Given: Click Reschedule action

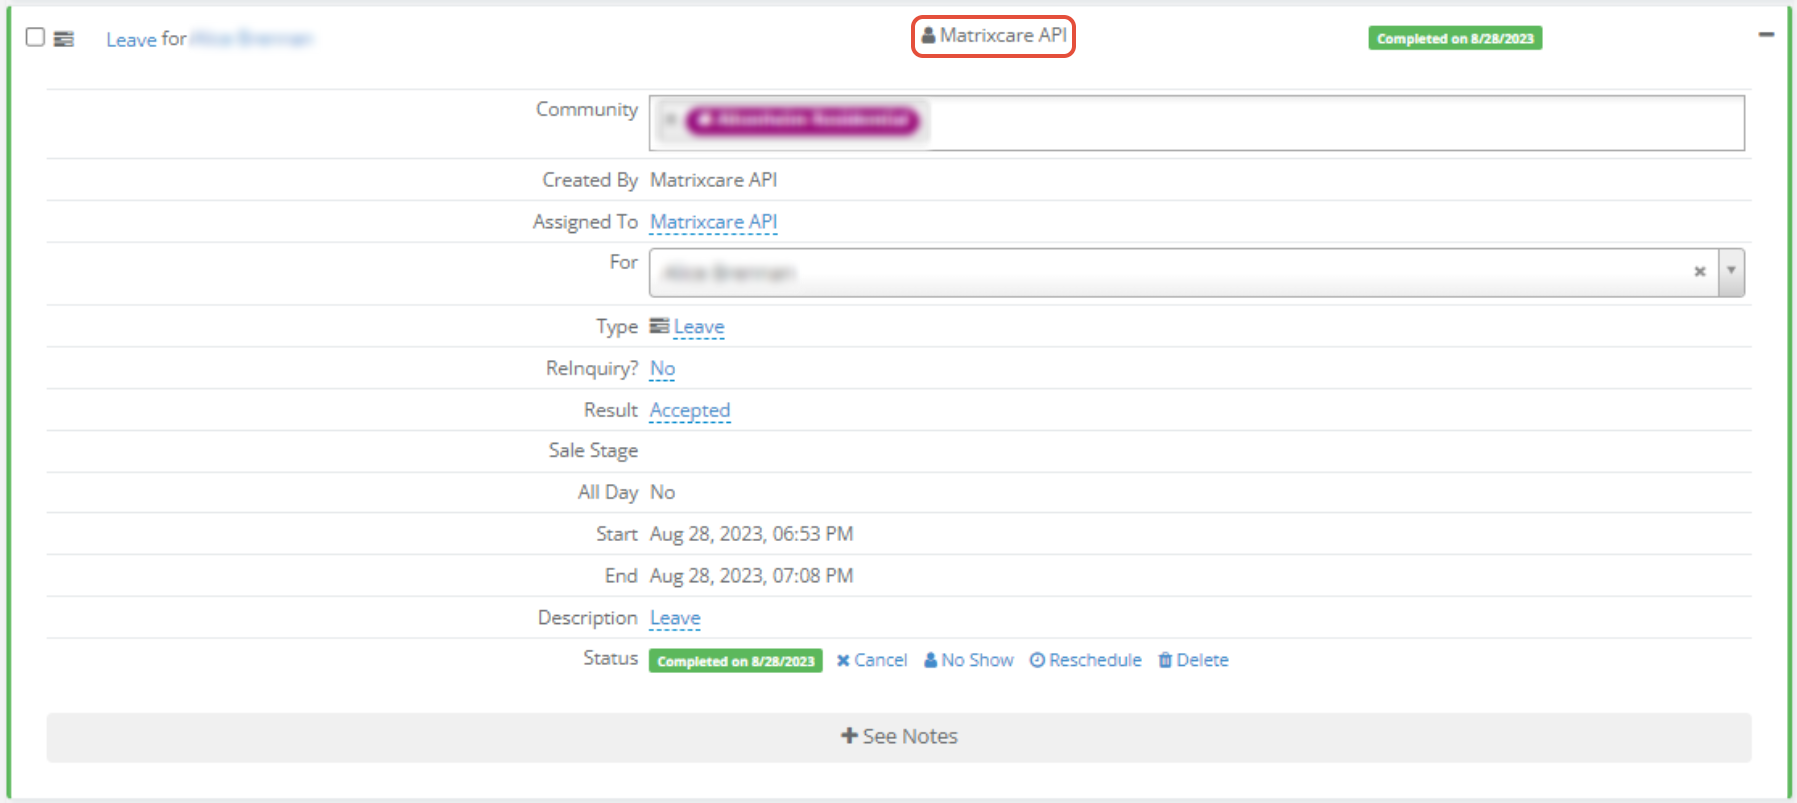Looking at the screenshot, I should click(1086, 660).
